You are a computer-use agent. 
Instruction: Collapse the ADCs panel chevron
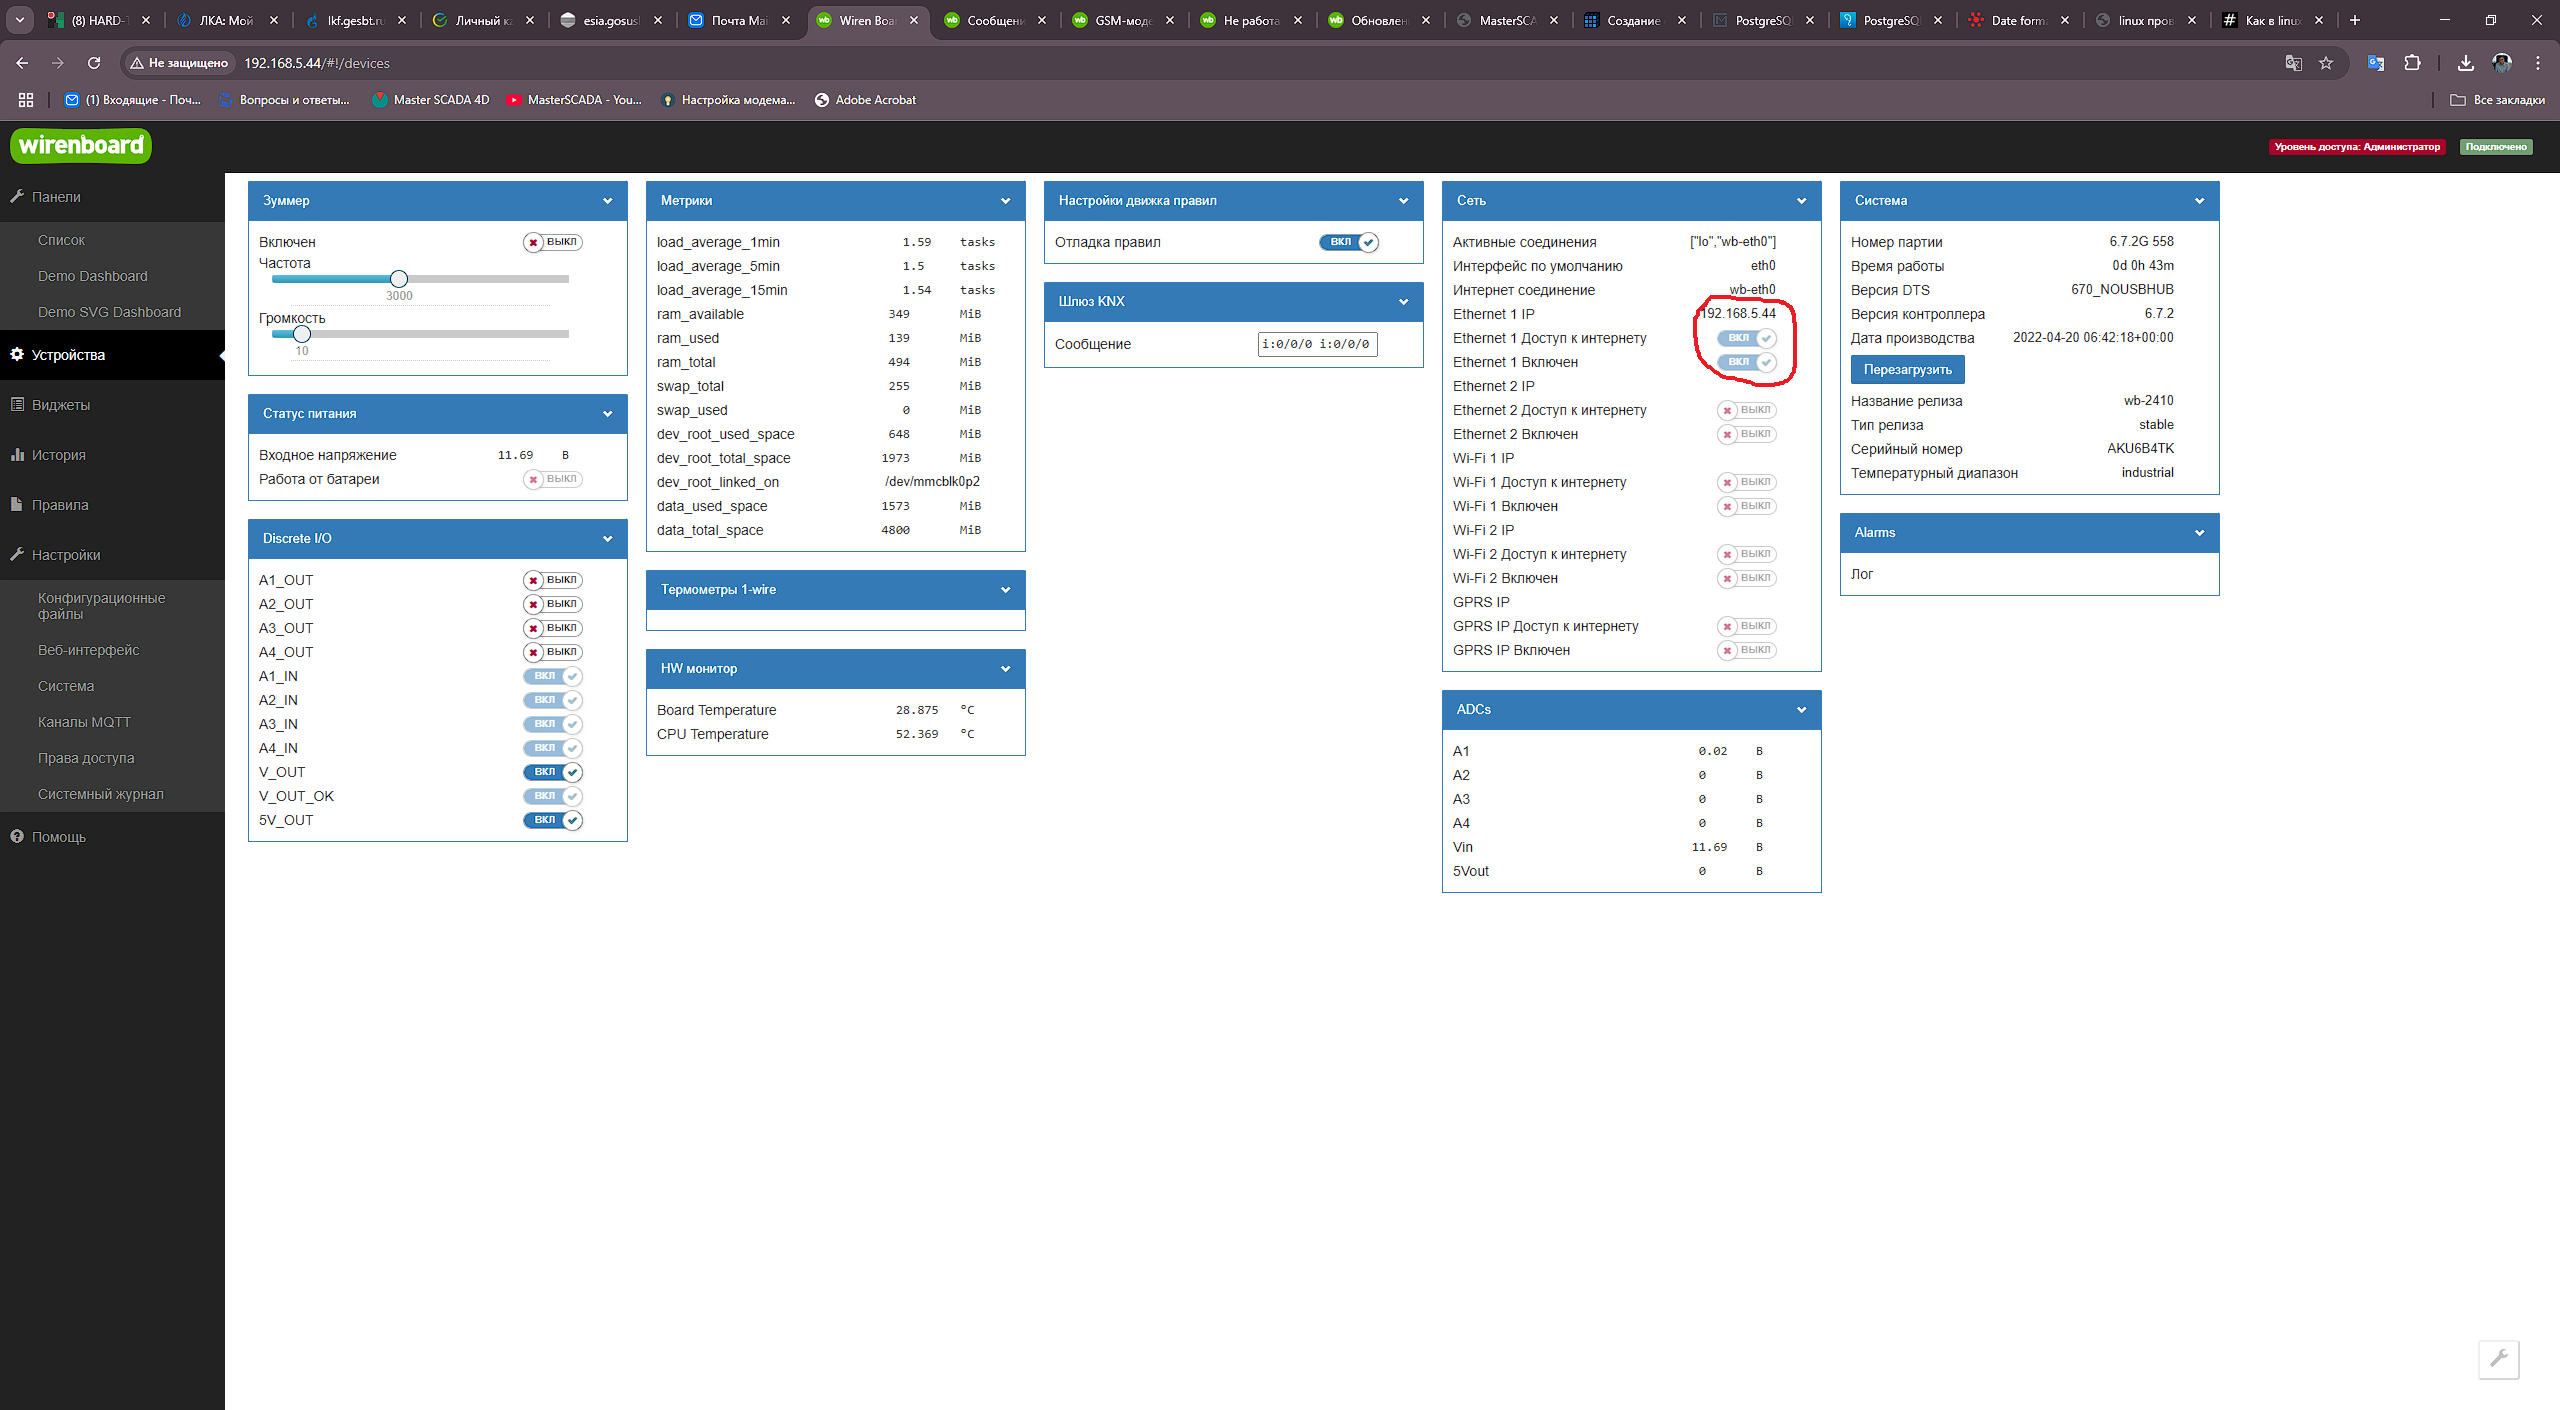(1801, 710)
